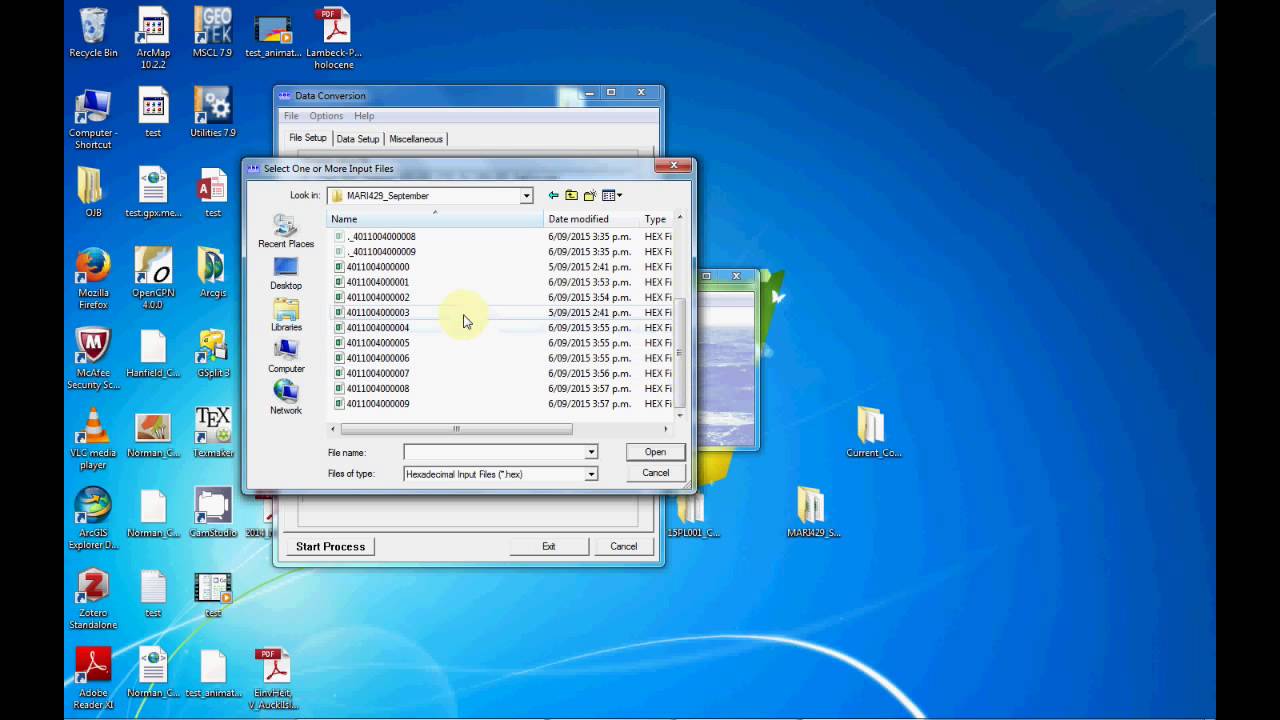Open the Options menu in Data Conversion
Viewport: 1280px width, 720px height.
326,116
